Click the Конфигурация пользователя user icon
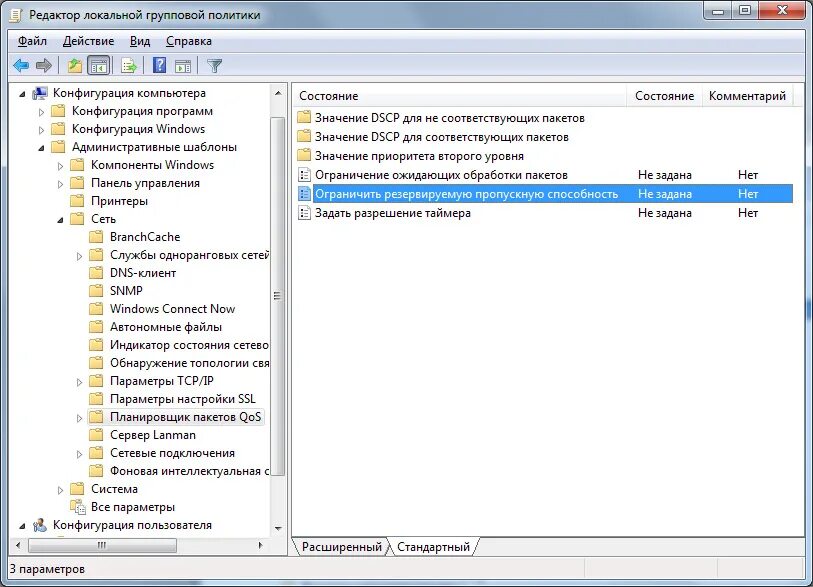Image resolution: width=813 pixels, height=587 pixels. [40, 525]
